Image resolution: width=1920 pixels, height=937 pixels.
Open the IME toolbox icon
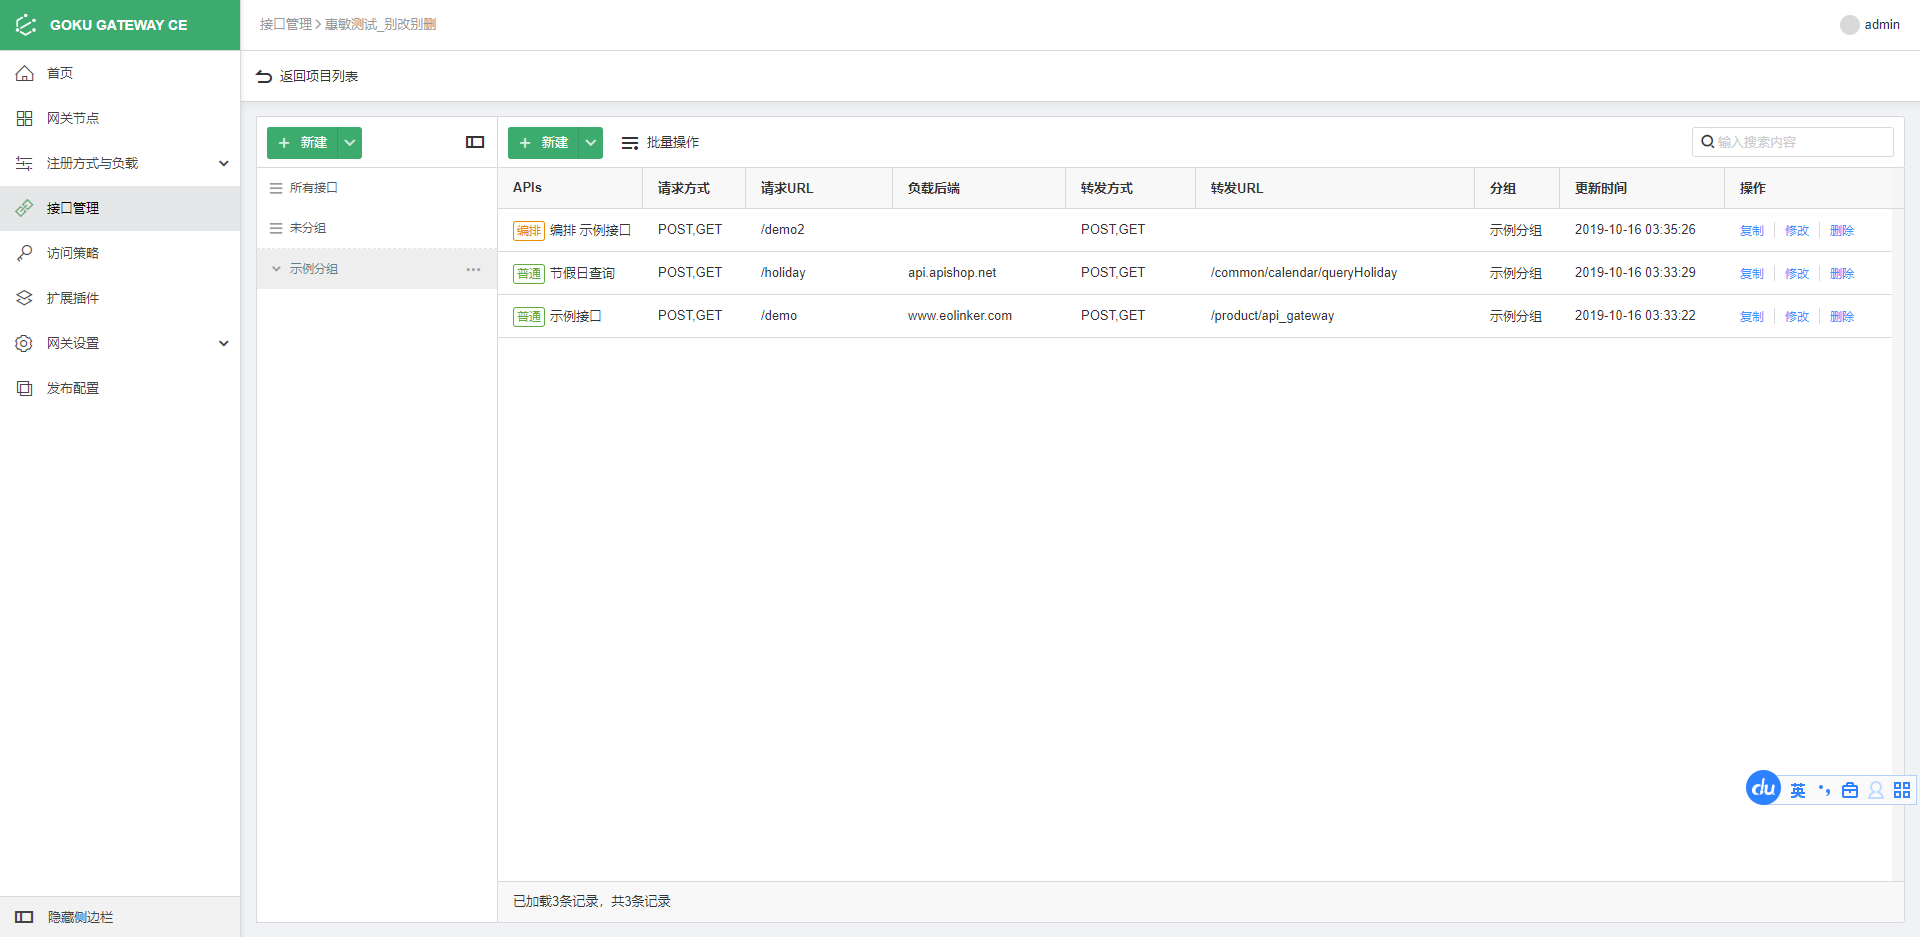(x=1850, y=790)
